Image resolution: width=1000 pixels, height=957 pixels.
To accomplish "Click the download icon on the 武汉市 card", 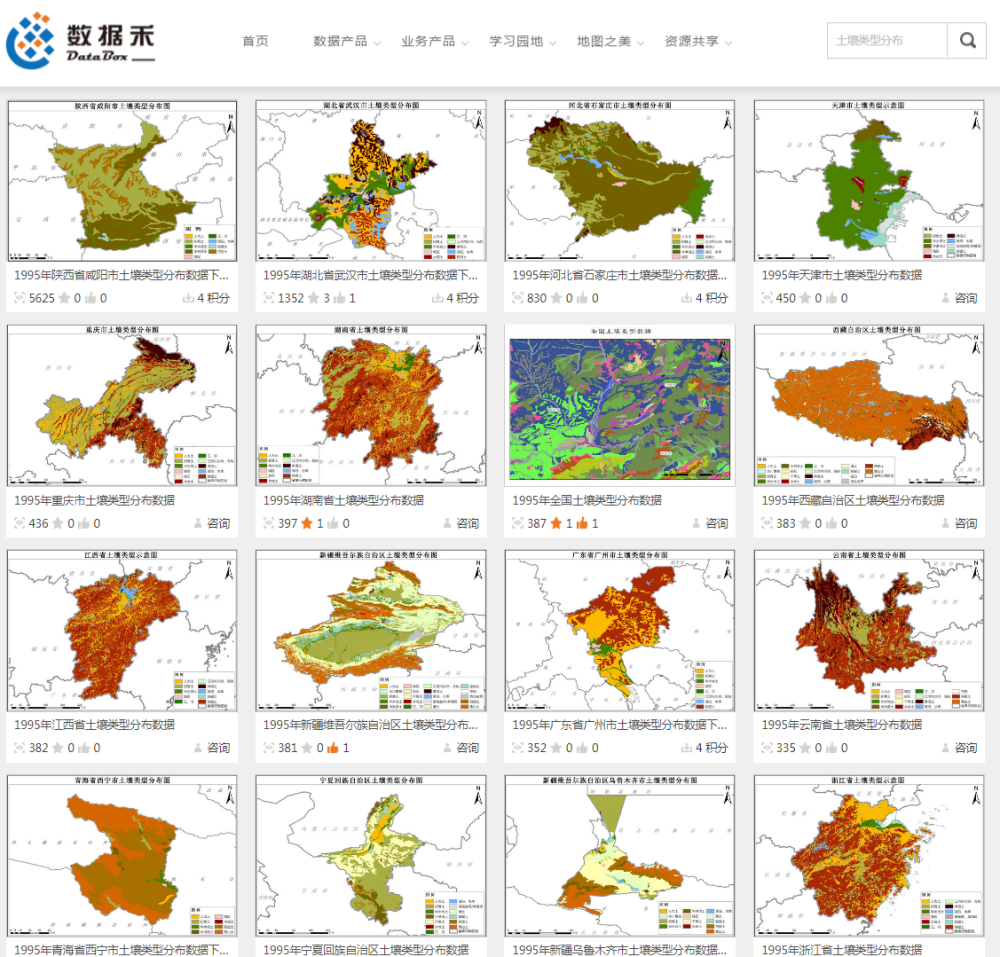I will click(x=438, y=298).
